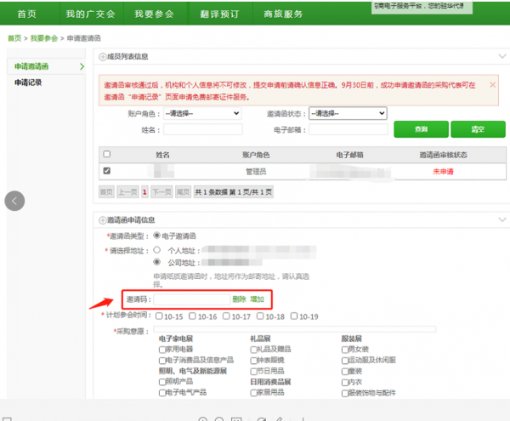Image resolution: width=510 pixels, height=421 pixels.
Task: Open 我的广交会 in top navigation
Action: click(90, 14)
